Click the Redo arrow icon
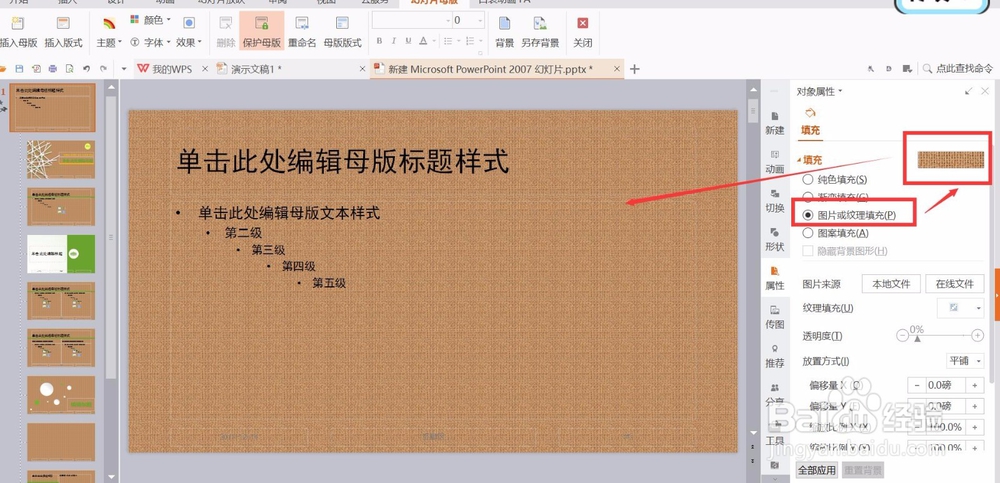 [103, 68]
